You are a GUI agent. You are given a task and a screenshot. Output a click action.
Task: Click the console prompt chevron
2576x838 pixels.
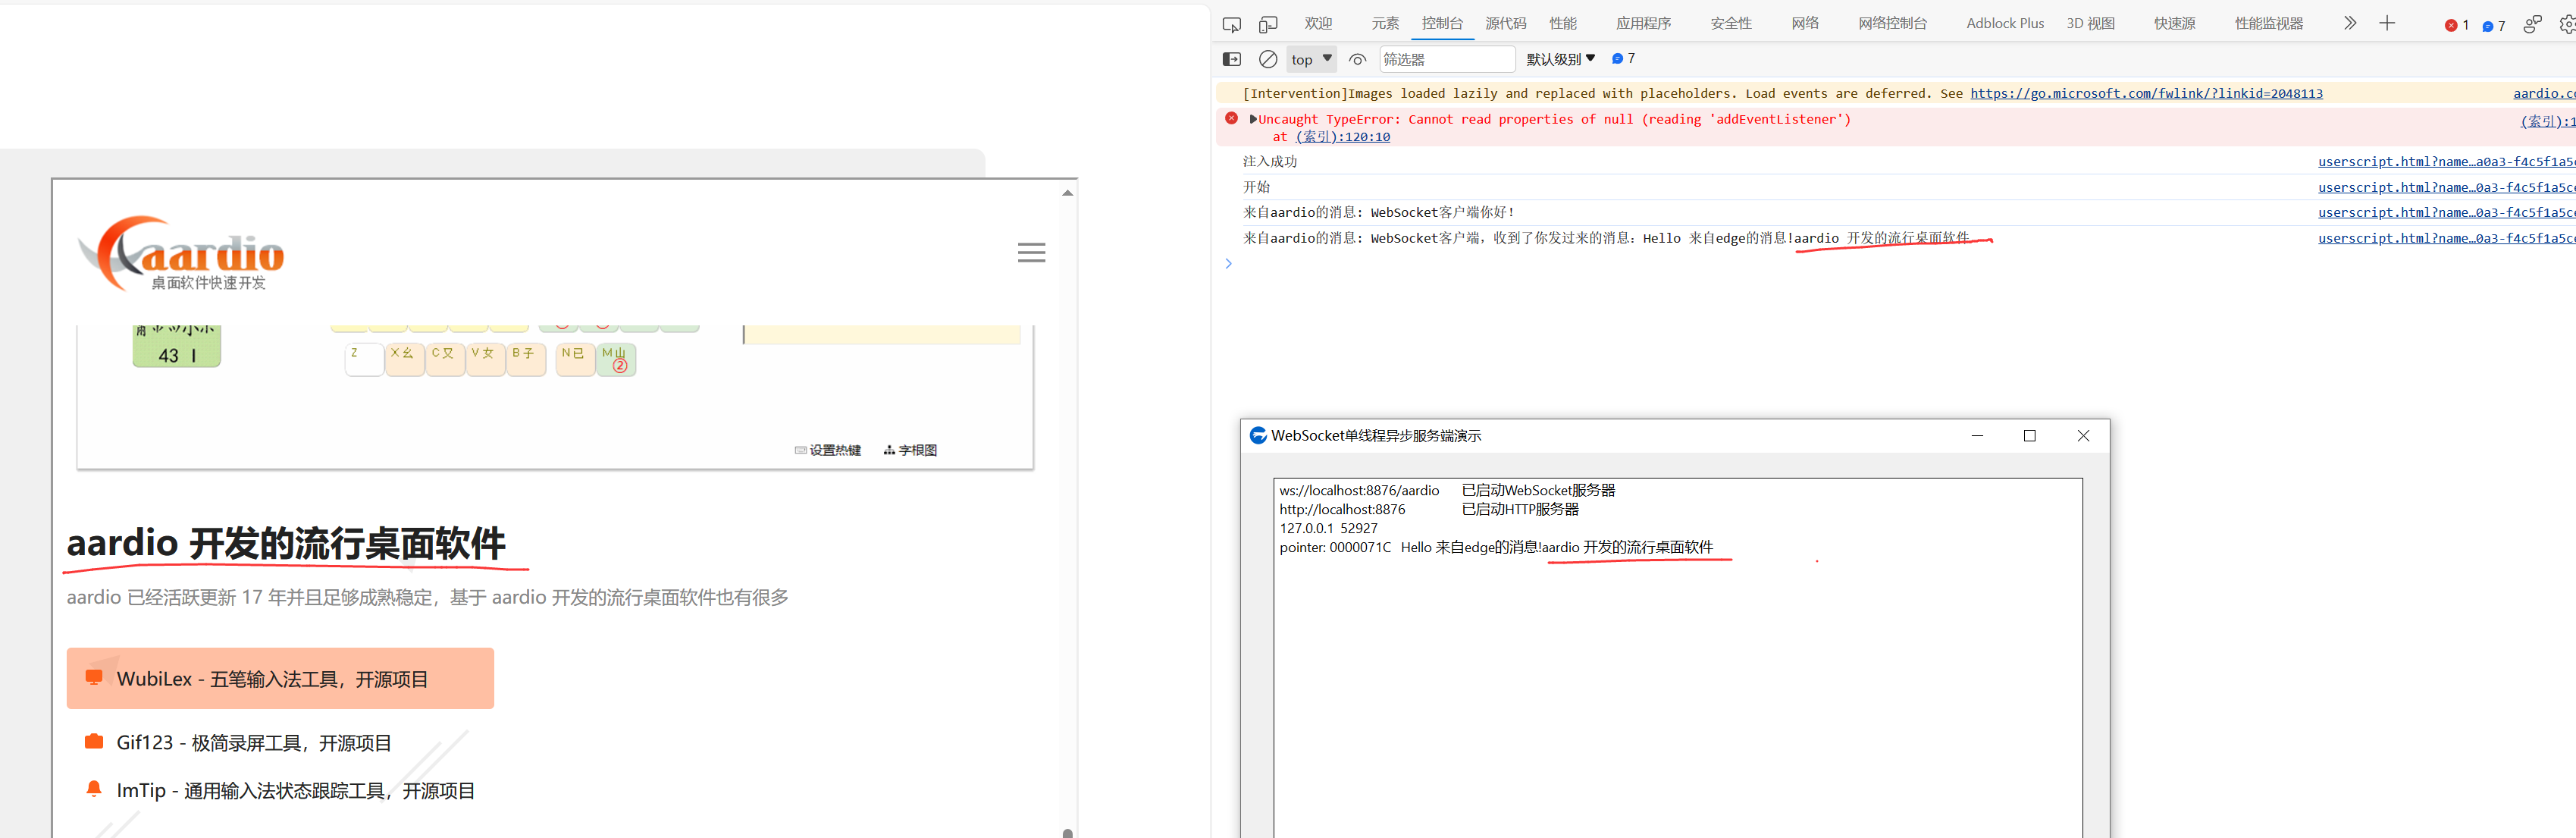point(1228,264)
